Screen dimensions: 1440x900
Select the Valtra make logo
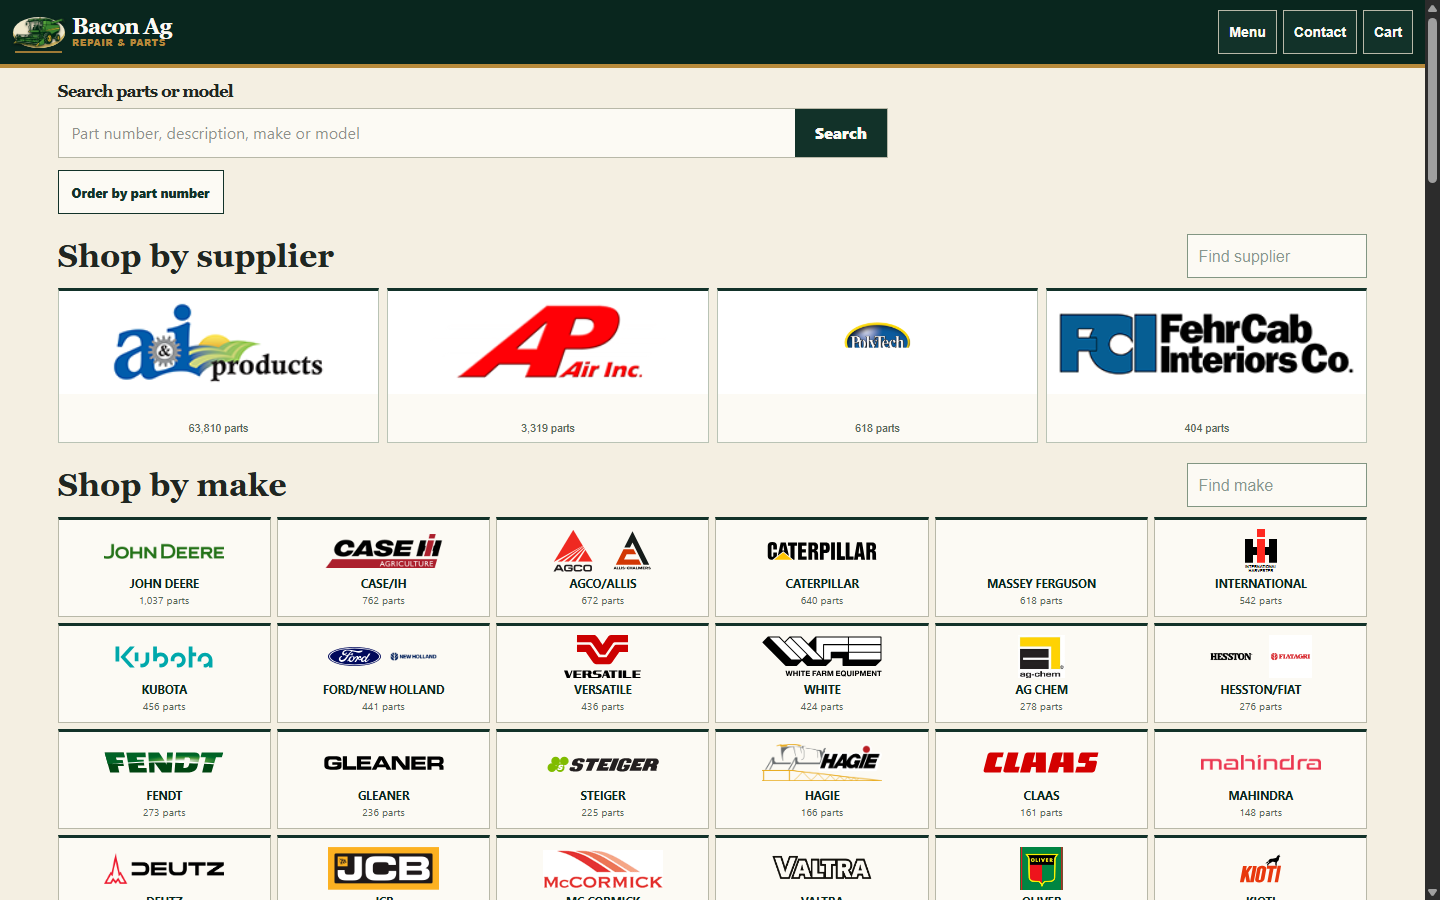click(822, 868)
